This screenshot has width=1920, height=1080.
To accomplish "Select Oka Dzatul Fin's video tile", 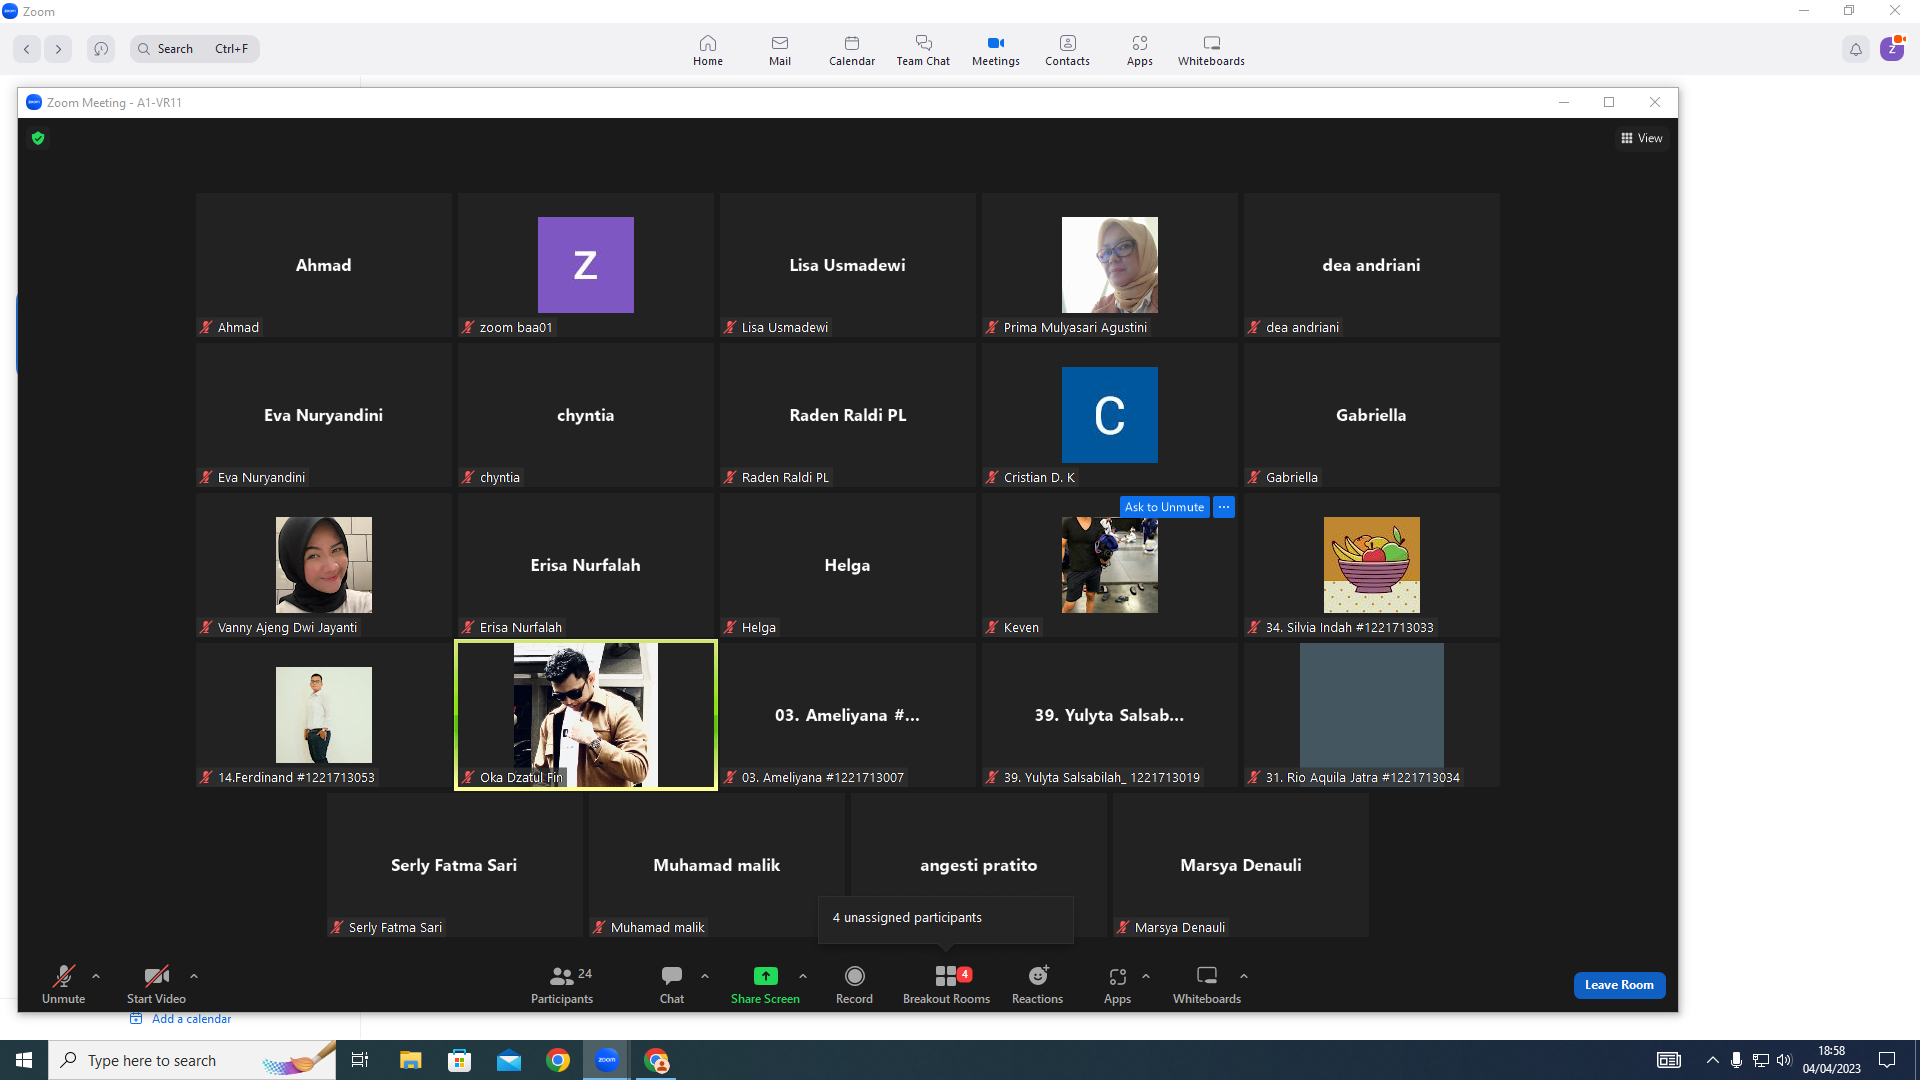I will 586,715.
